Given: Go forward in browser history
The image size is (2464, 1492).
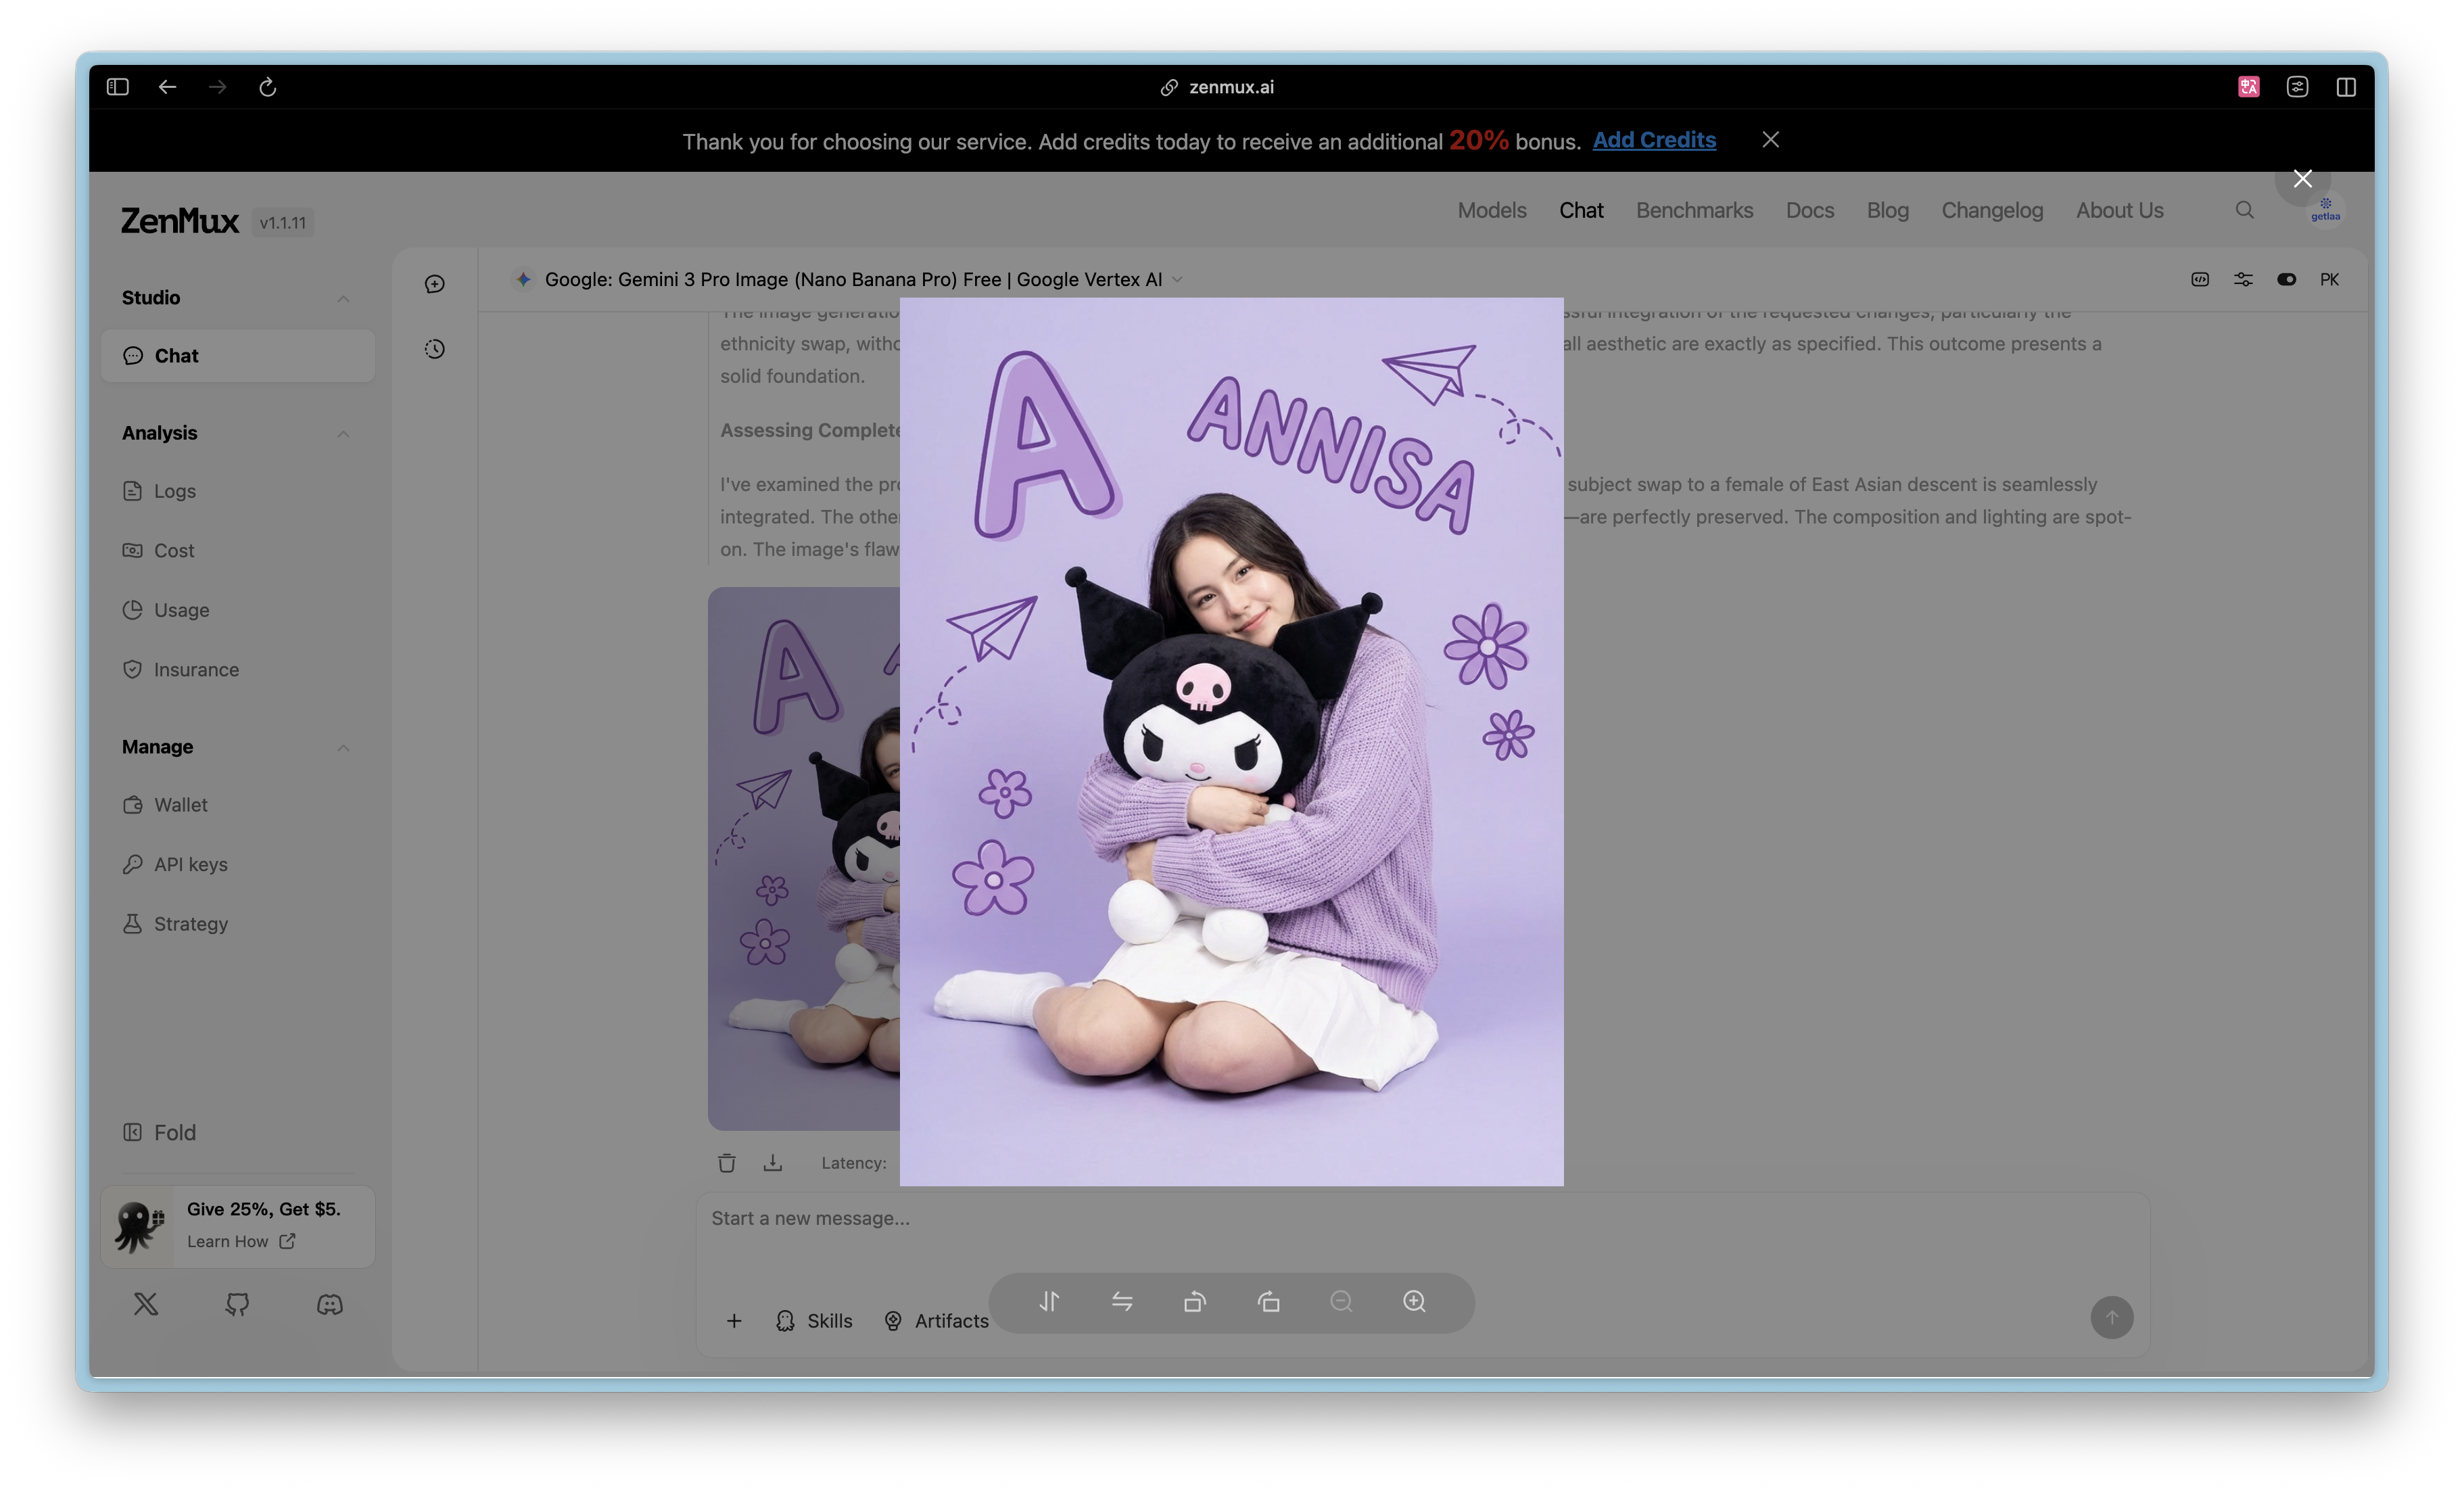Looking at the screenshot, I should (x=217, y=87).
